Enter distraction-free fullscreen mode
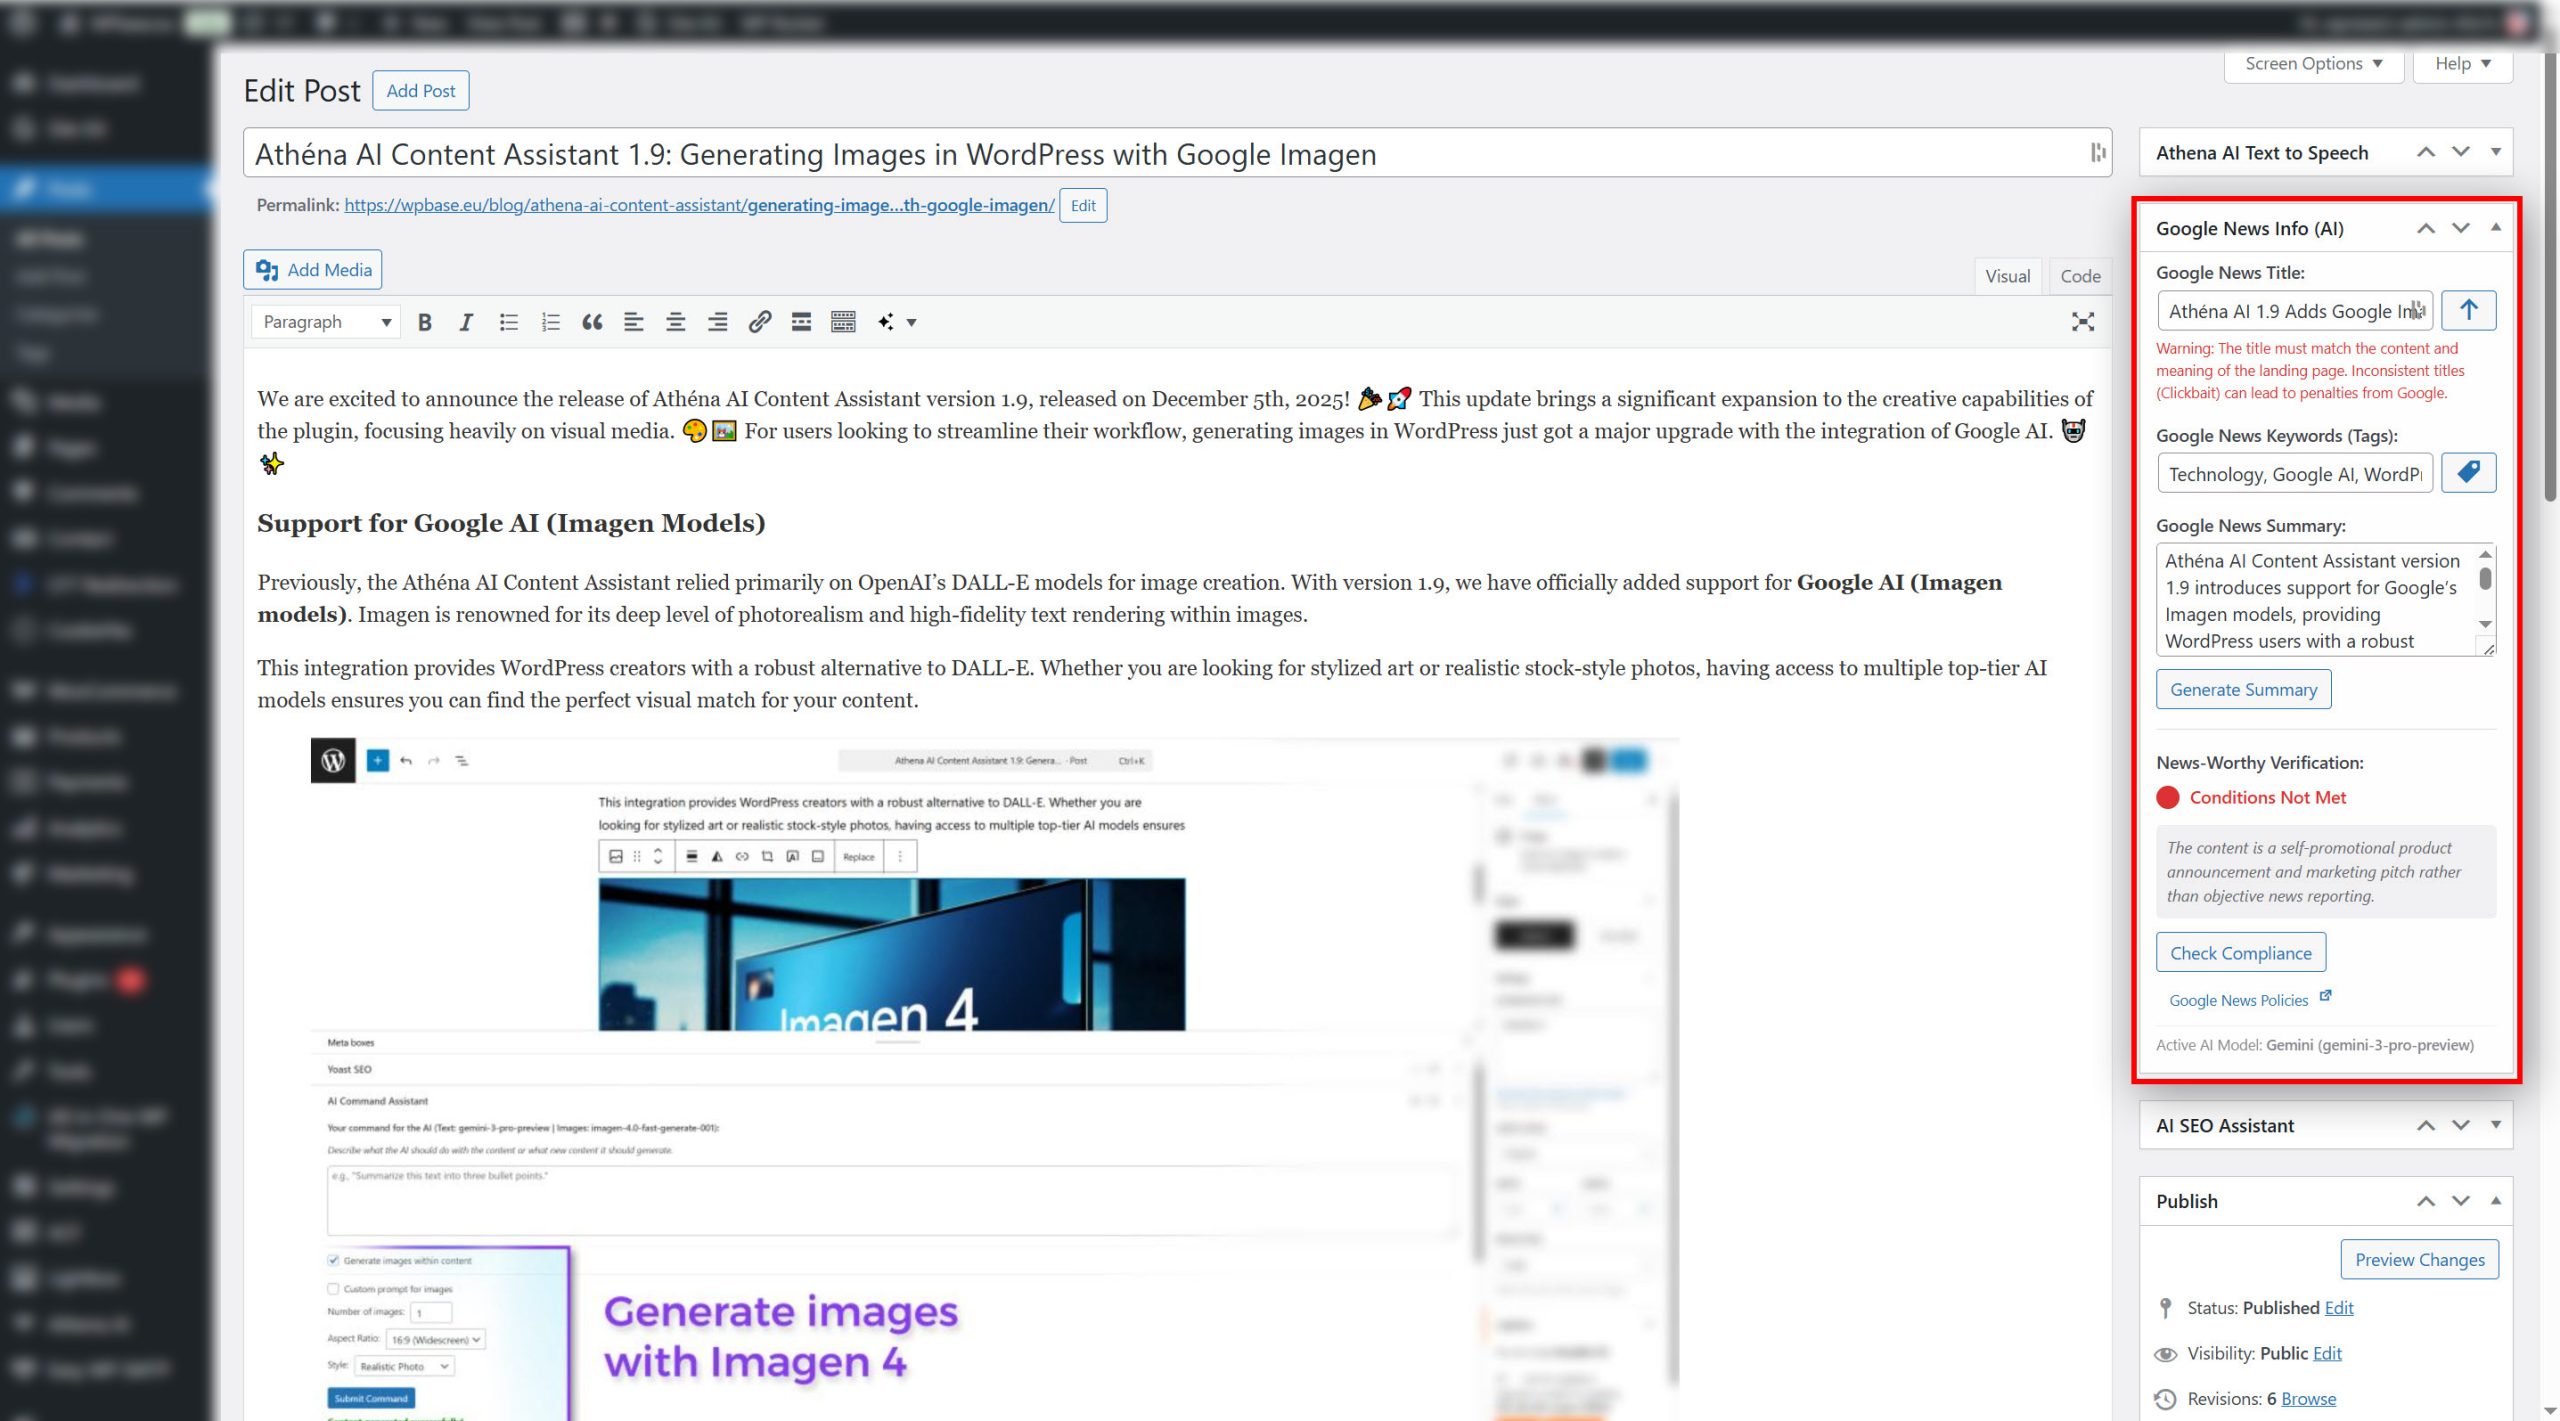 coord(2082,322)
